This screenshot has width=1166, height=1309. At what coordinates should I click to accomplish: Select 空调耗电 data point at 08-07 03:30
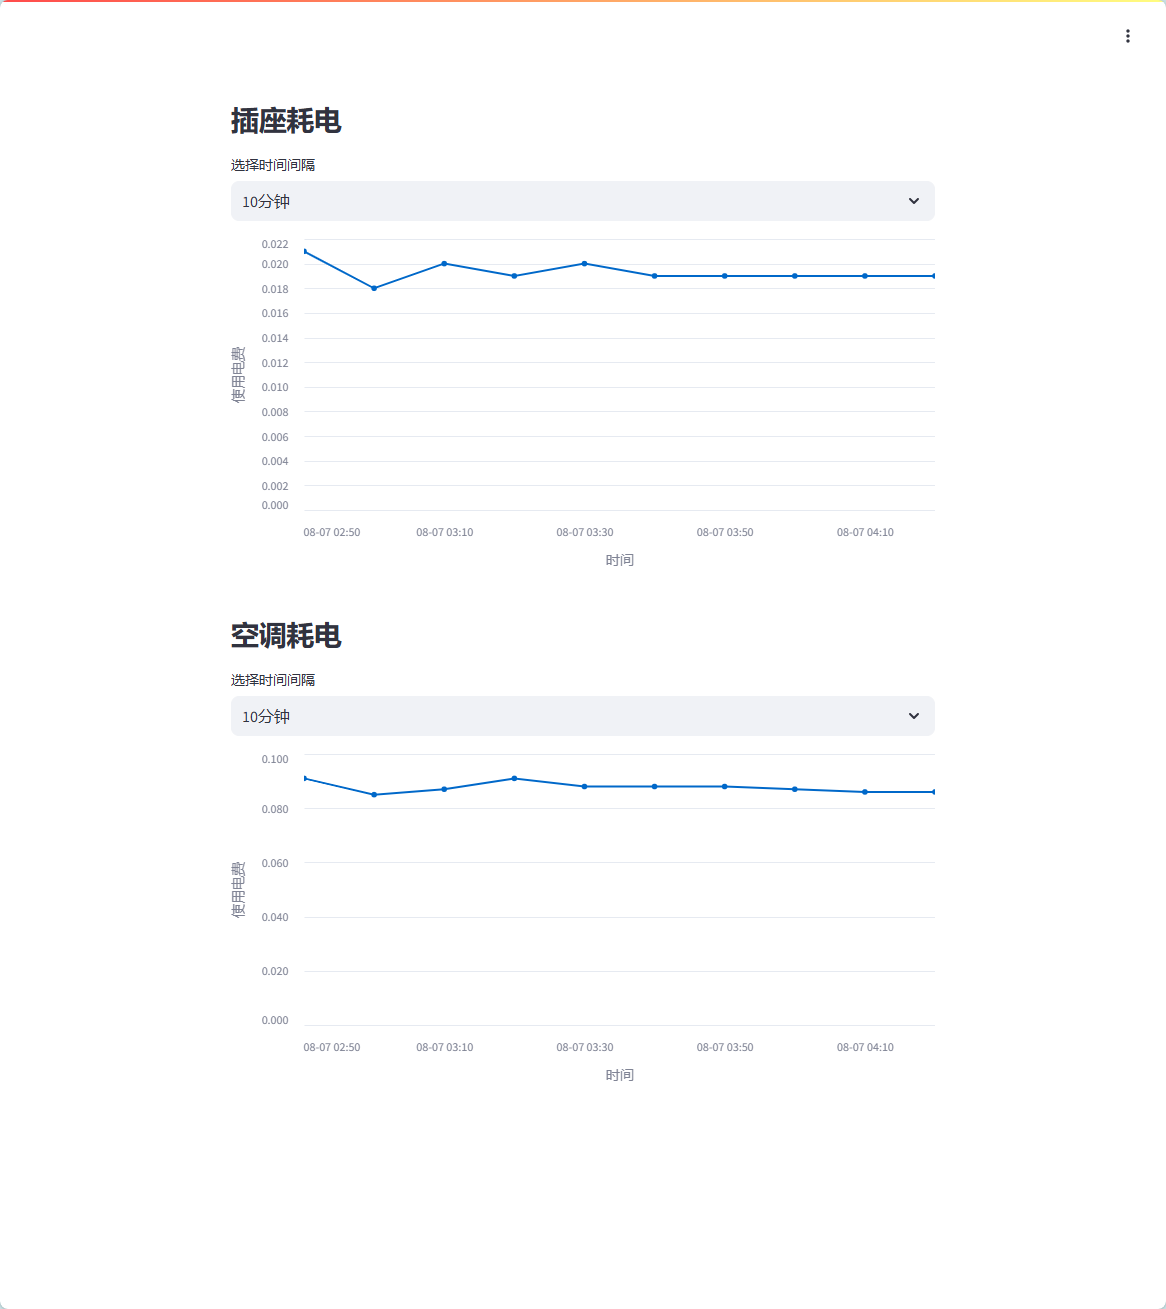point(585,787)
